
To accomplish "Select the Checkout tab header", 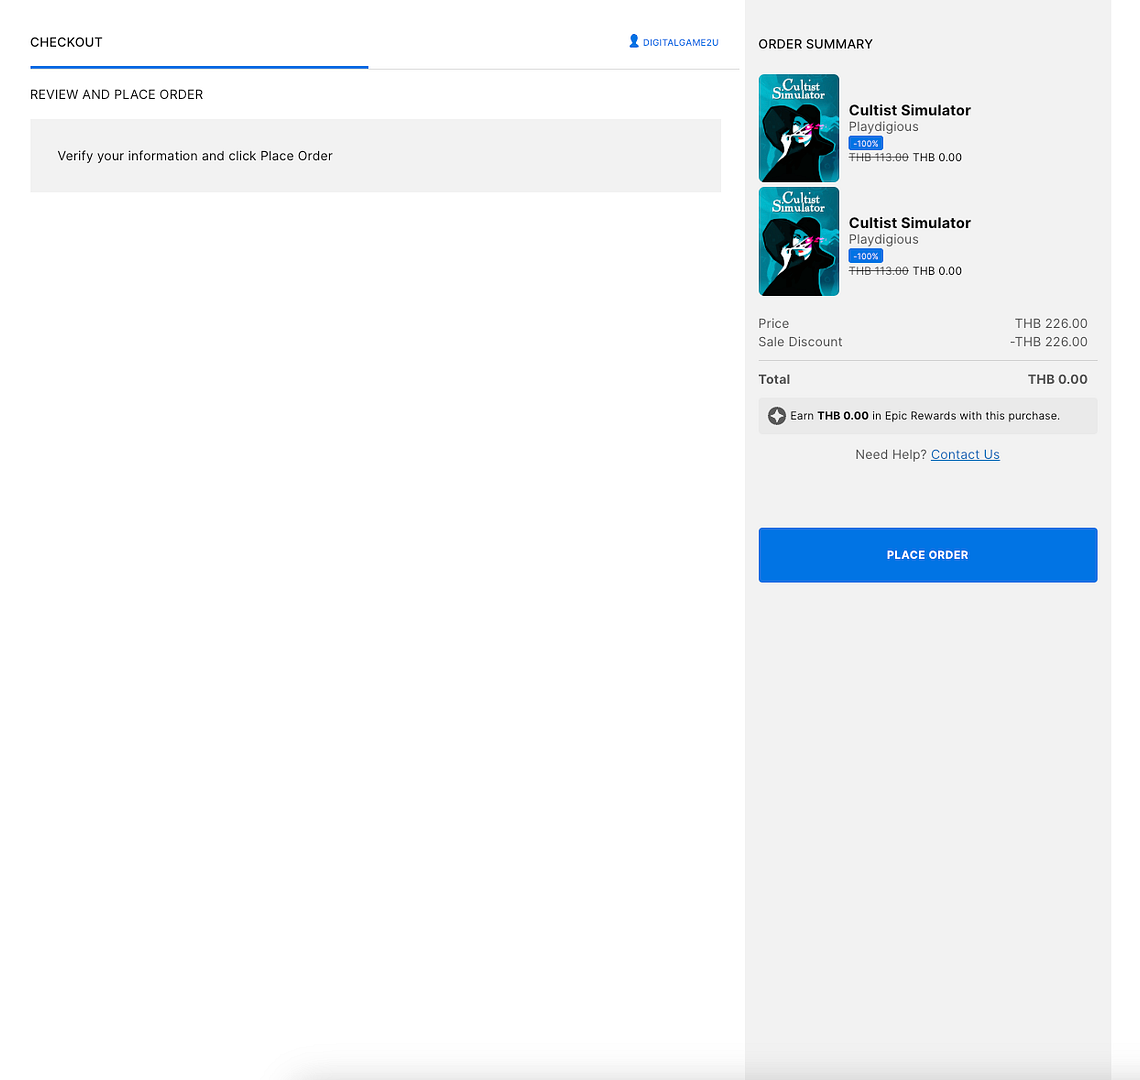I will pos(66,42).
